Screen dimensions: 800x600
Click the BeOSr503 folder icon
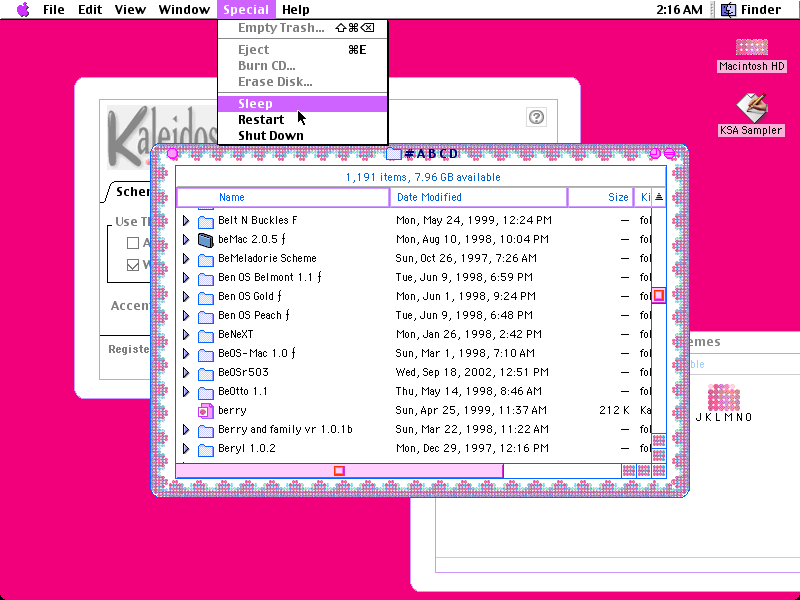point(206,373)
